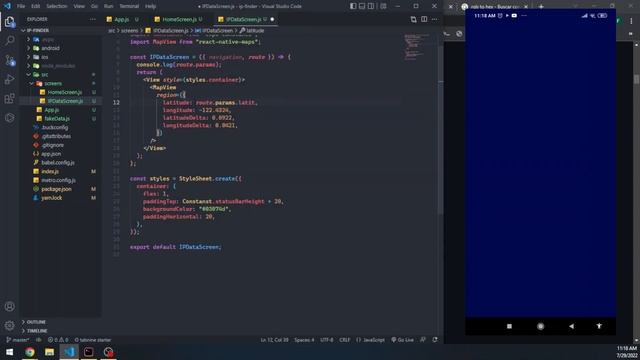Click Ln 12 Col position indicator

click(x=274, y=340)
